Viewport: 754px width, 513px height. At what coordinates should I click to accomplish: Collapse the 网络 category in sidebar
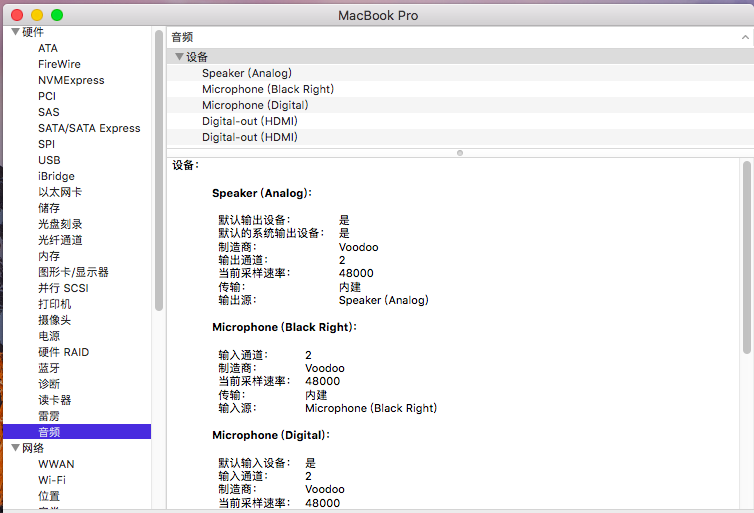(x=15, y=448)
